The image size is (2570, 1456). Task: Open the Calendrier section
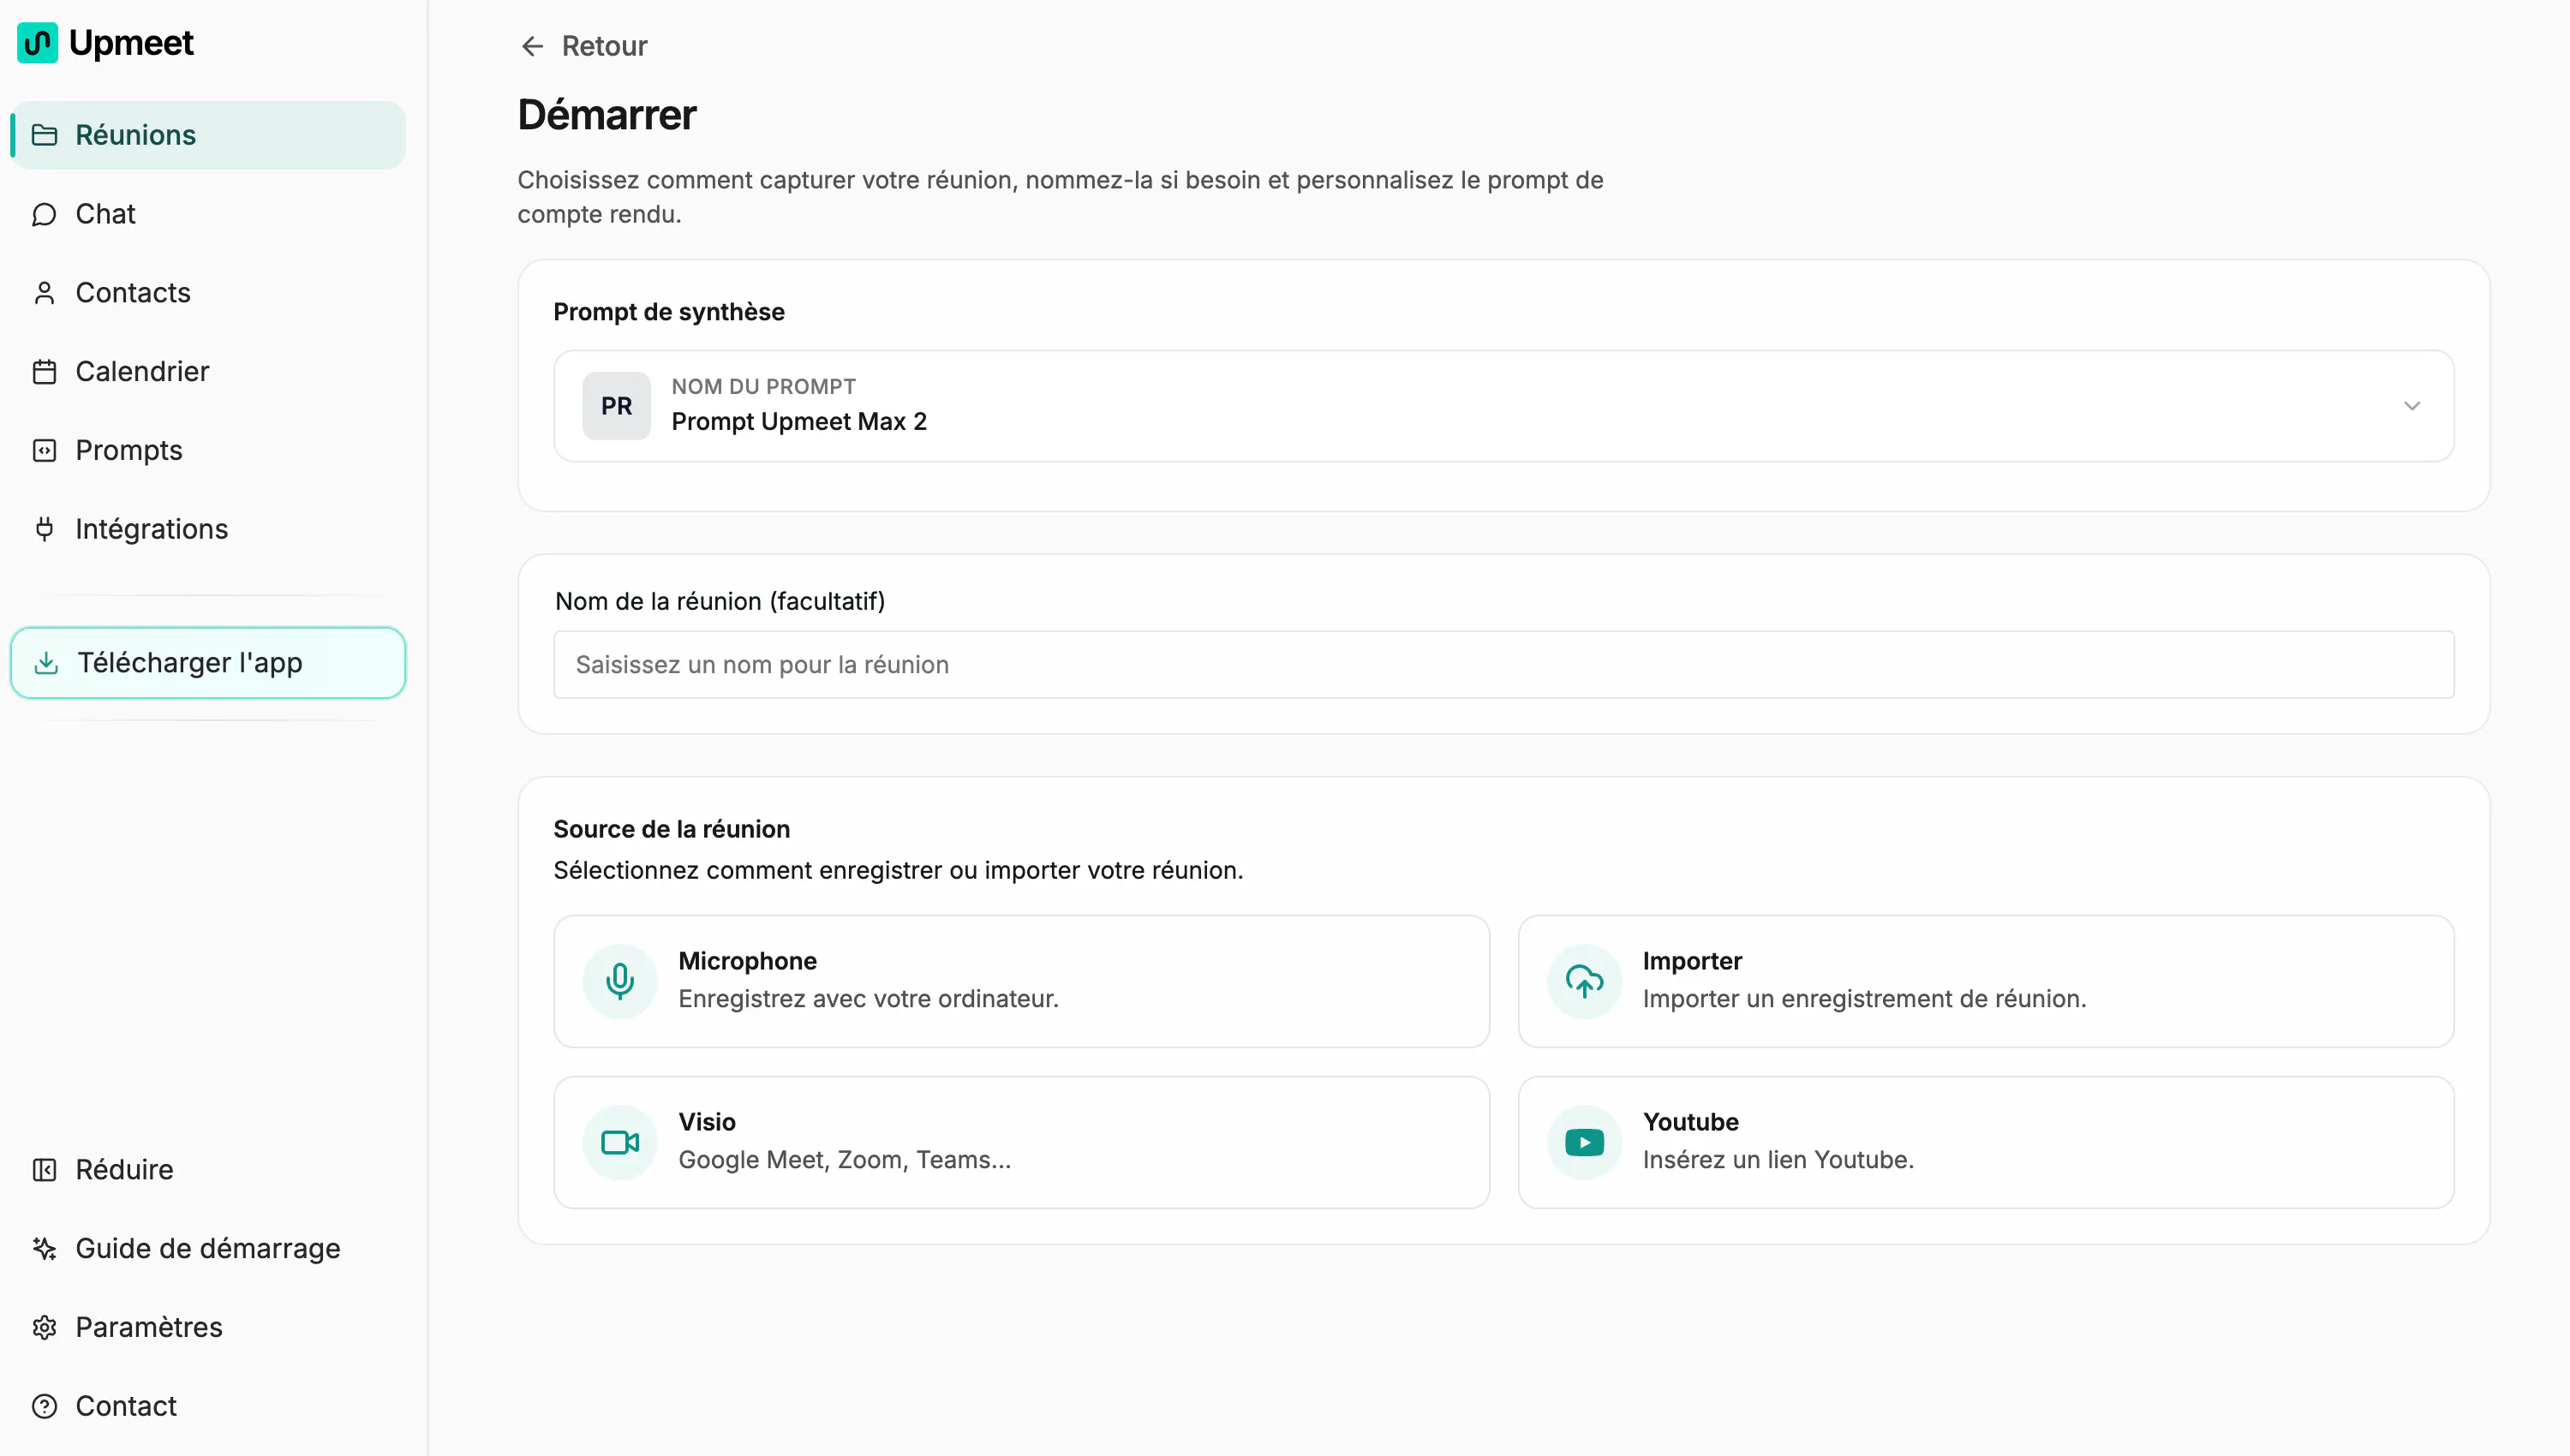click(208, 372)
